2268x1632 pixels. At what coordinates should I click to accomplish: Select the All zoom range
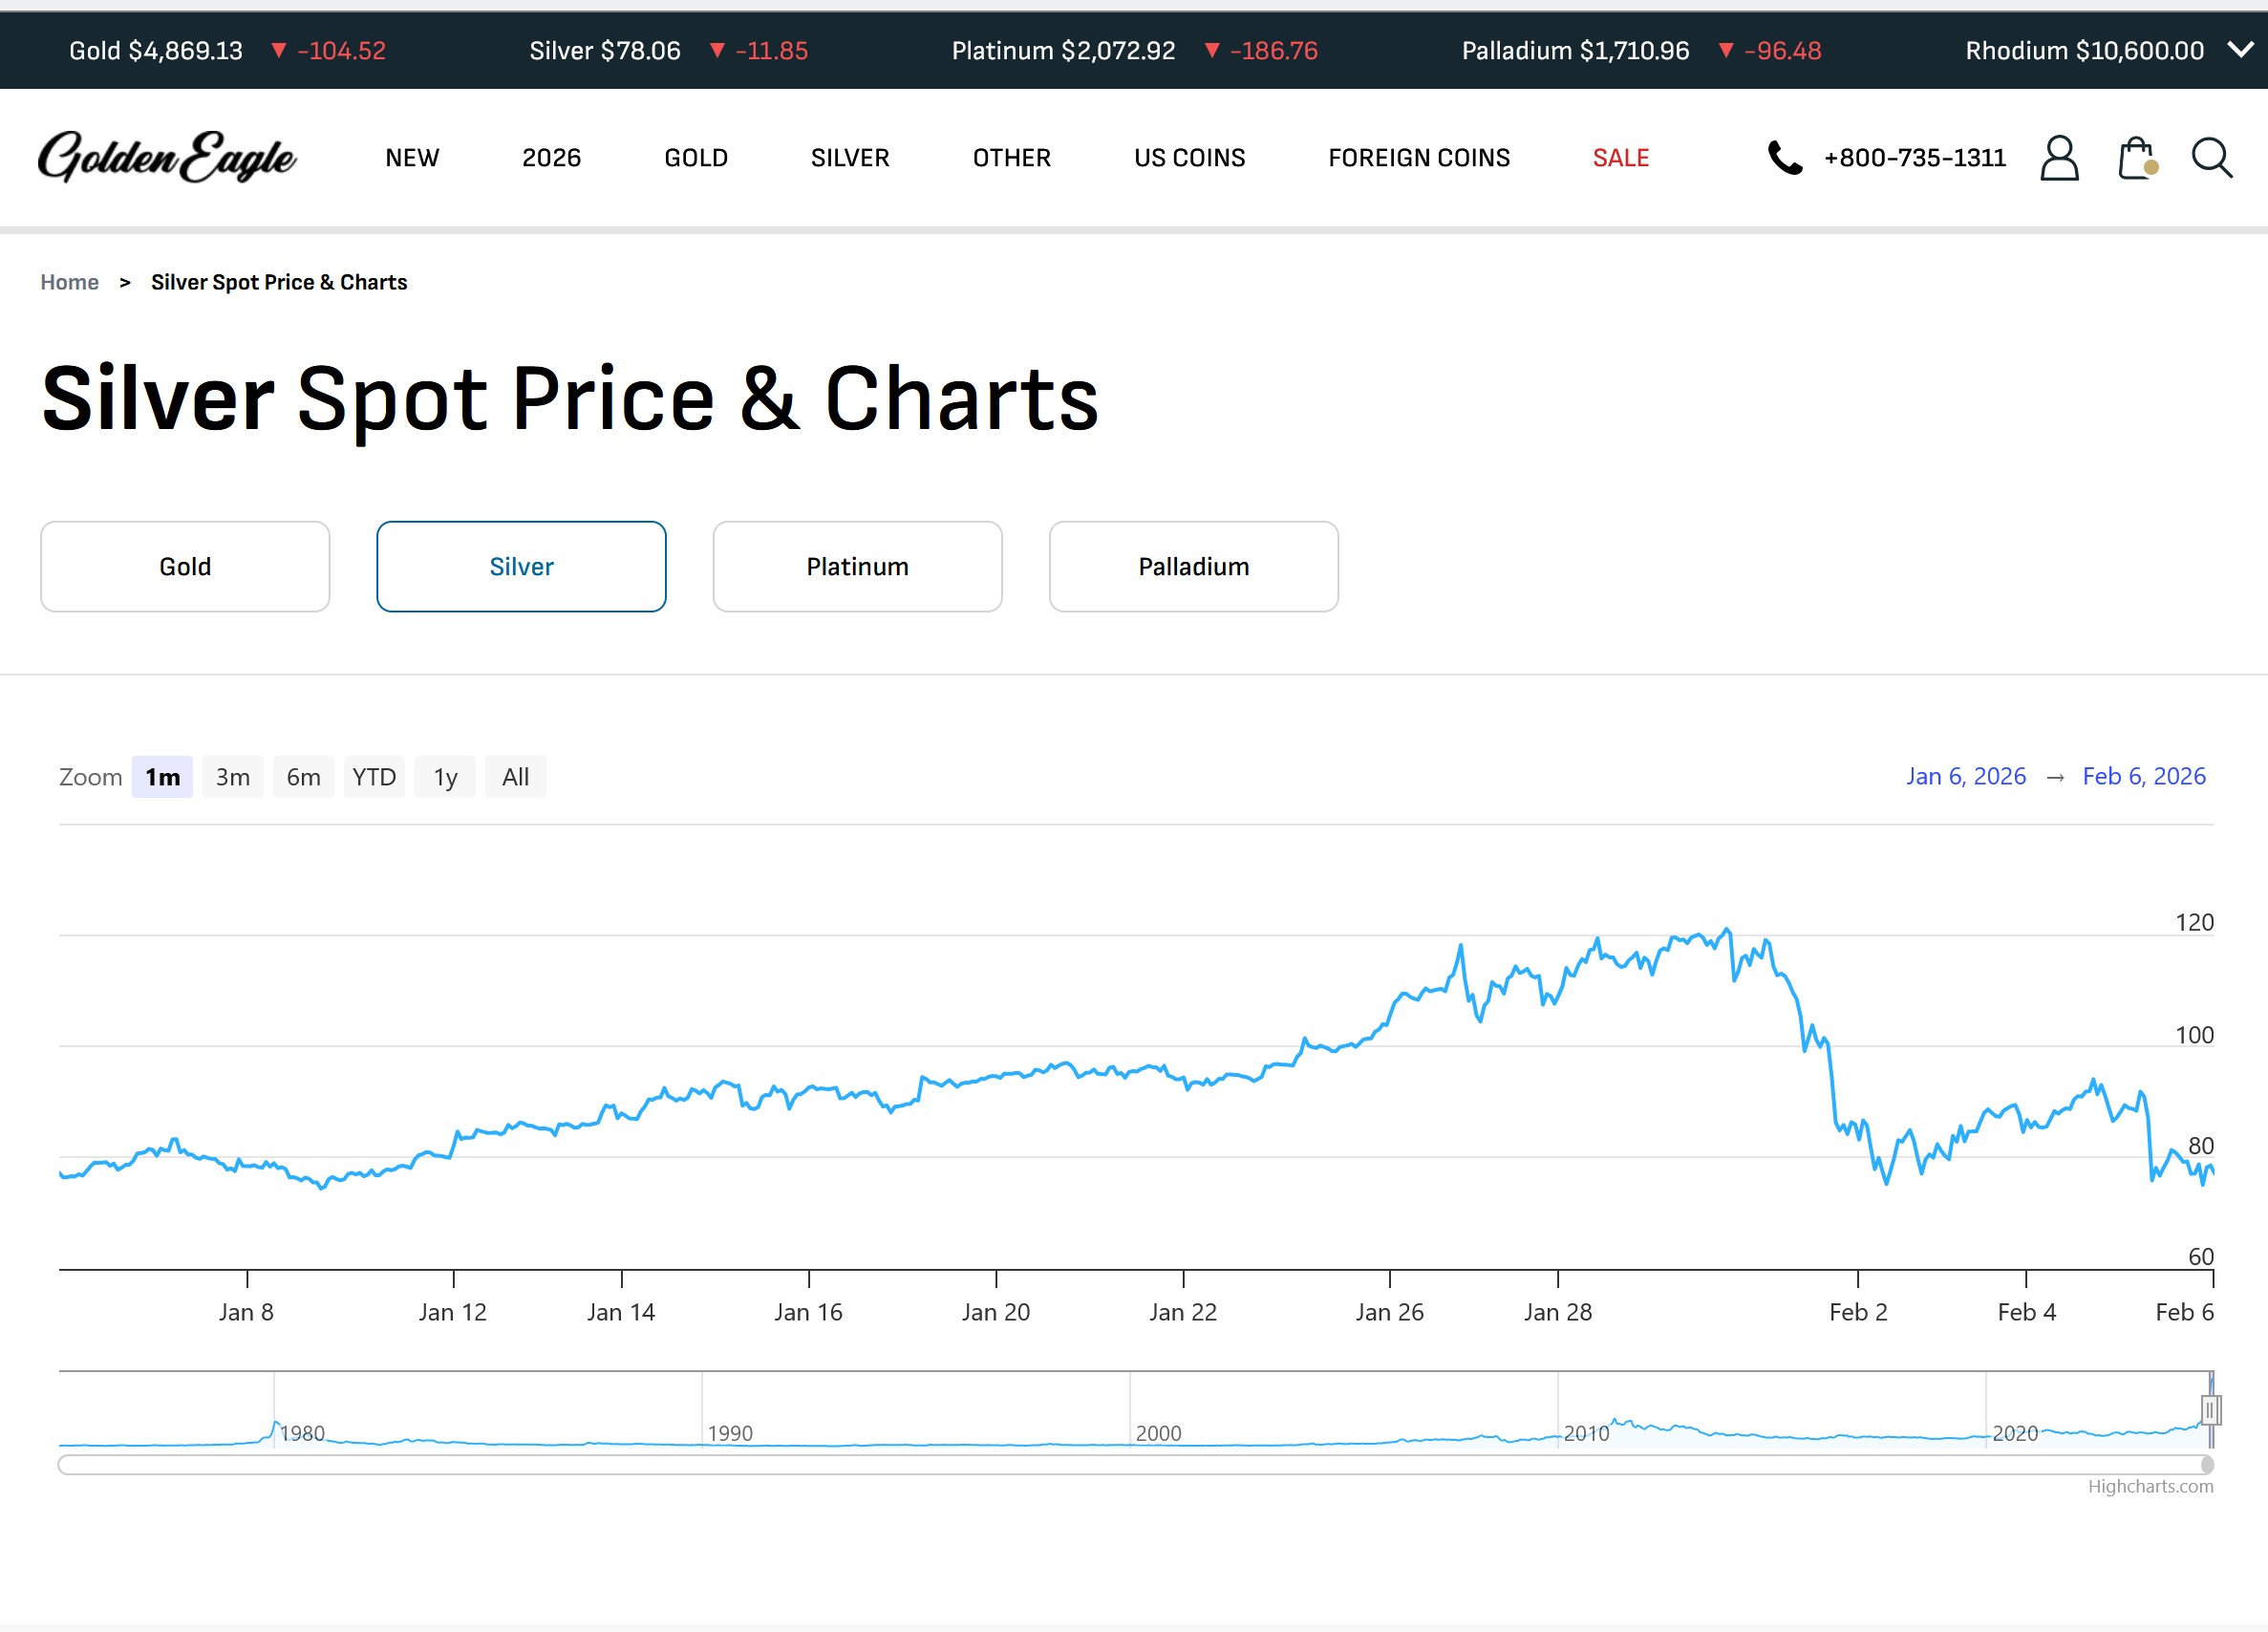(515, 777)
